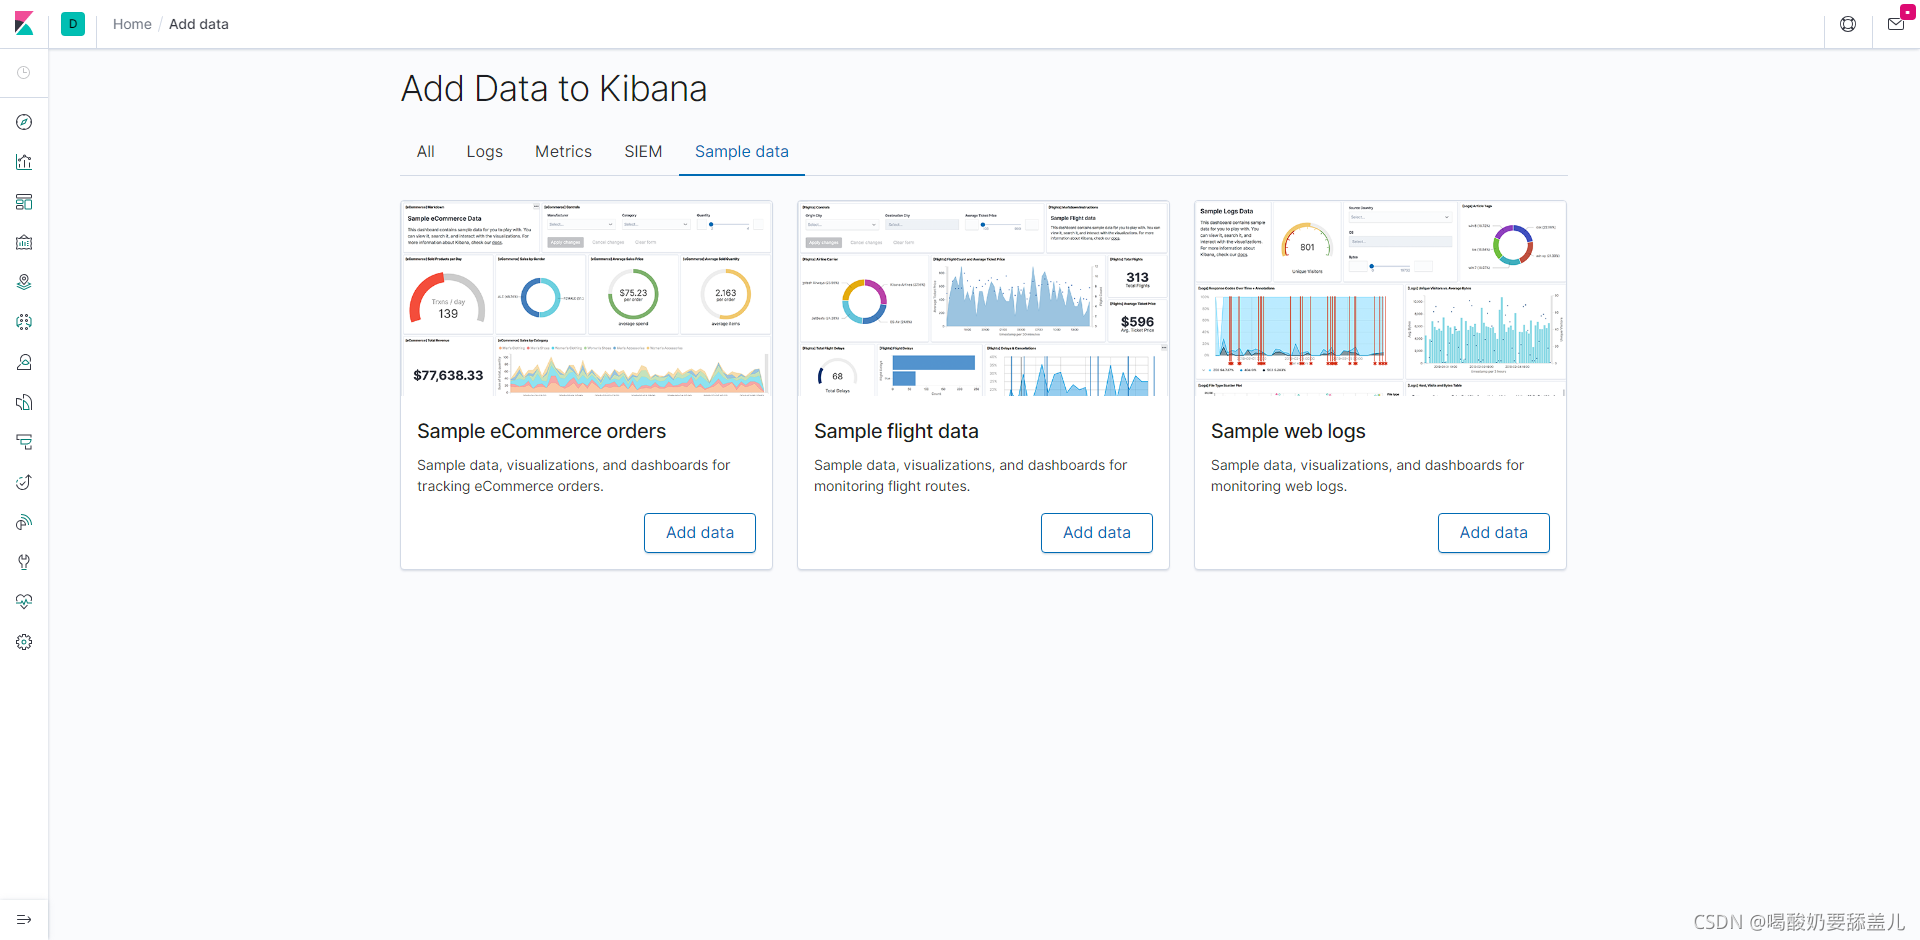This screenshot has height=940, width=1920.
Task: Open Uptime from the side navigation
Action: click(24, 482)
